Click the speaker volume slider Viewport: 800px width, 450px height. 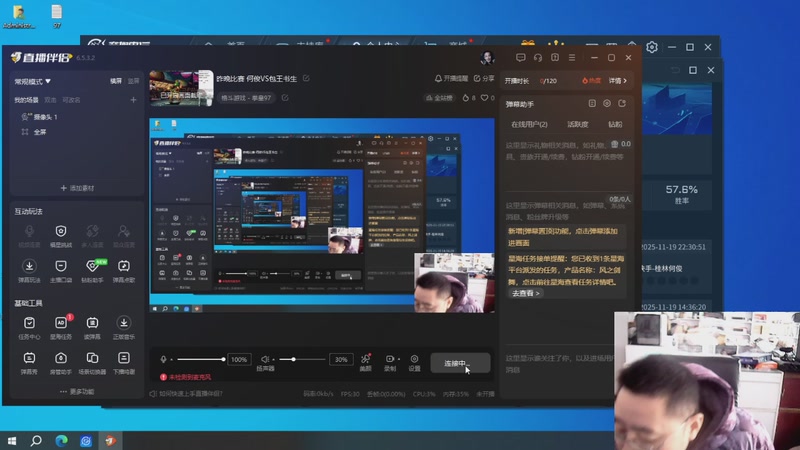click(x=302, y=359)
